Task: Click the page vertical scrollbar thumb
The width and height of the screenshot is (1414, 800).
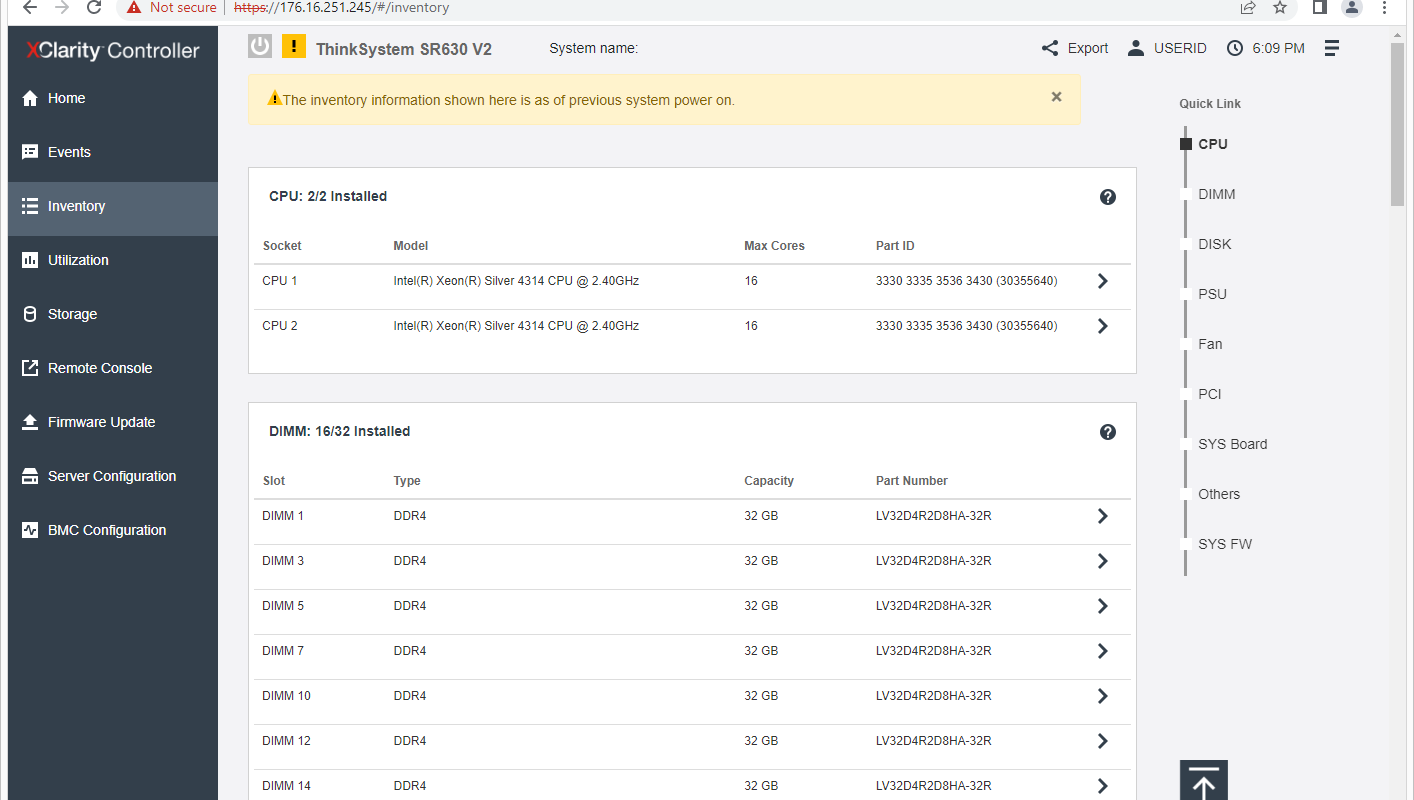Action: click(x=1397, y=125)
